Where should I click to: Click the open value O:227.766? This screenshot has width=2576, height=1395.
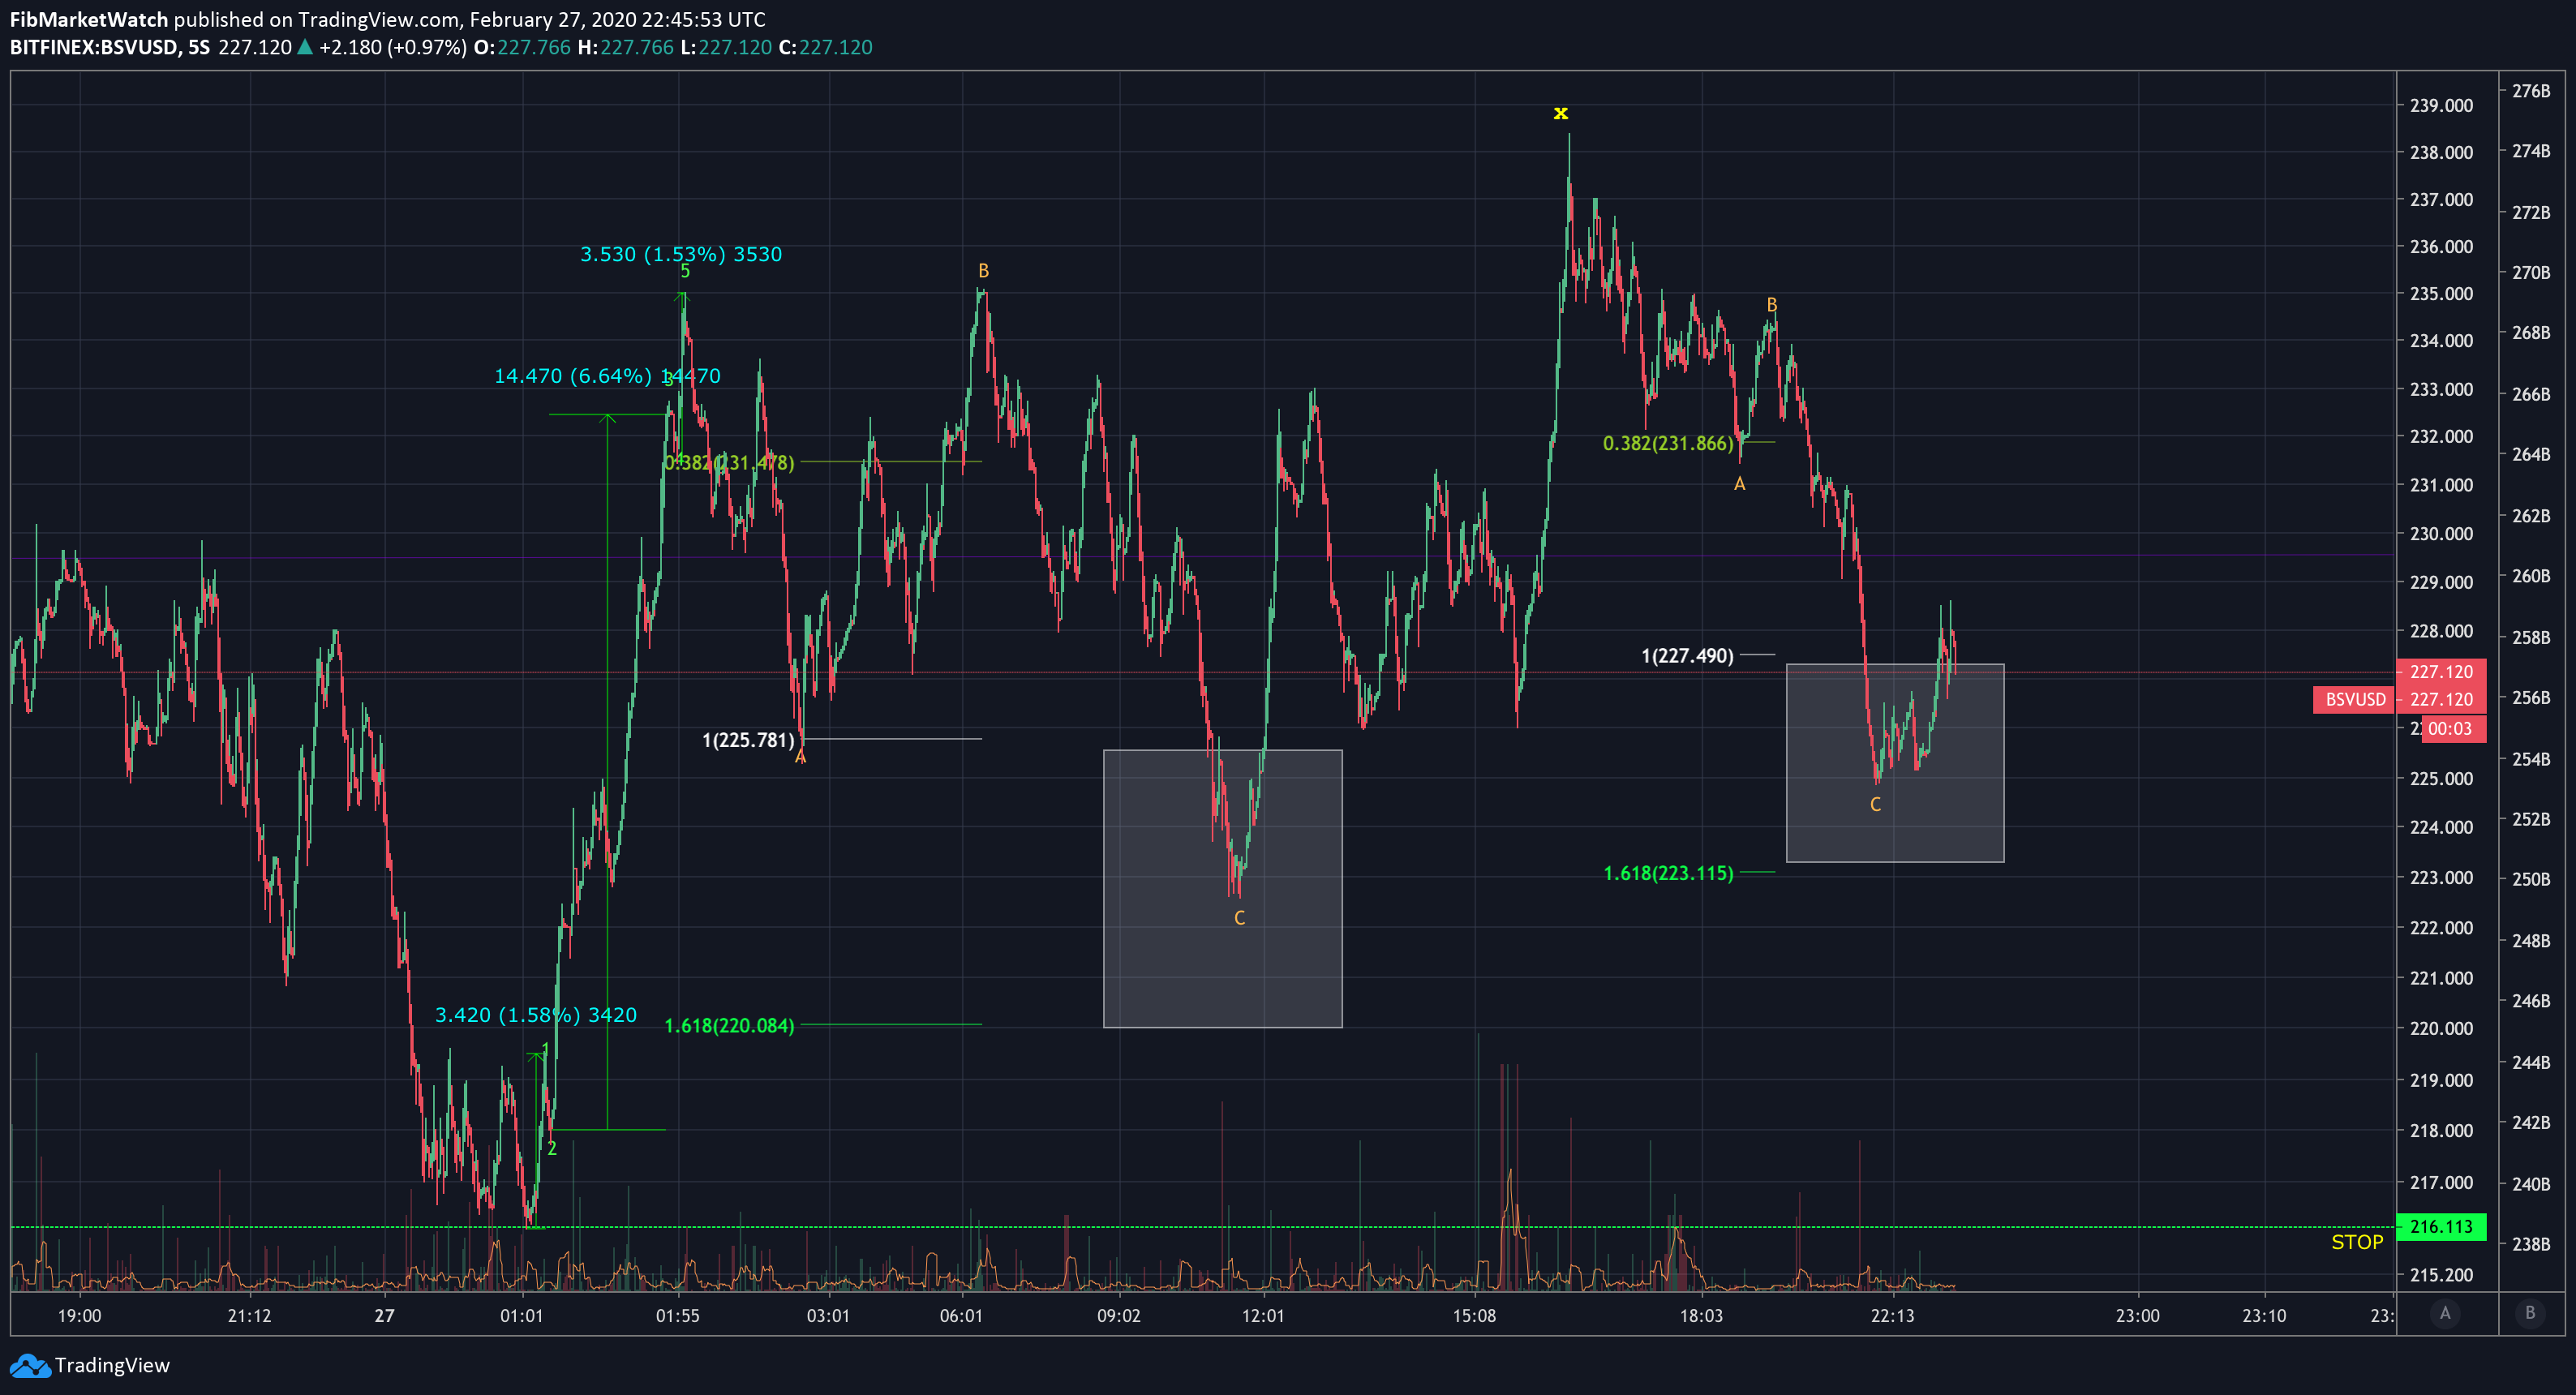[522, 47]
